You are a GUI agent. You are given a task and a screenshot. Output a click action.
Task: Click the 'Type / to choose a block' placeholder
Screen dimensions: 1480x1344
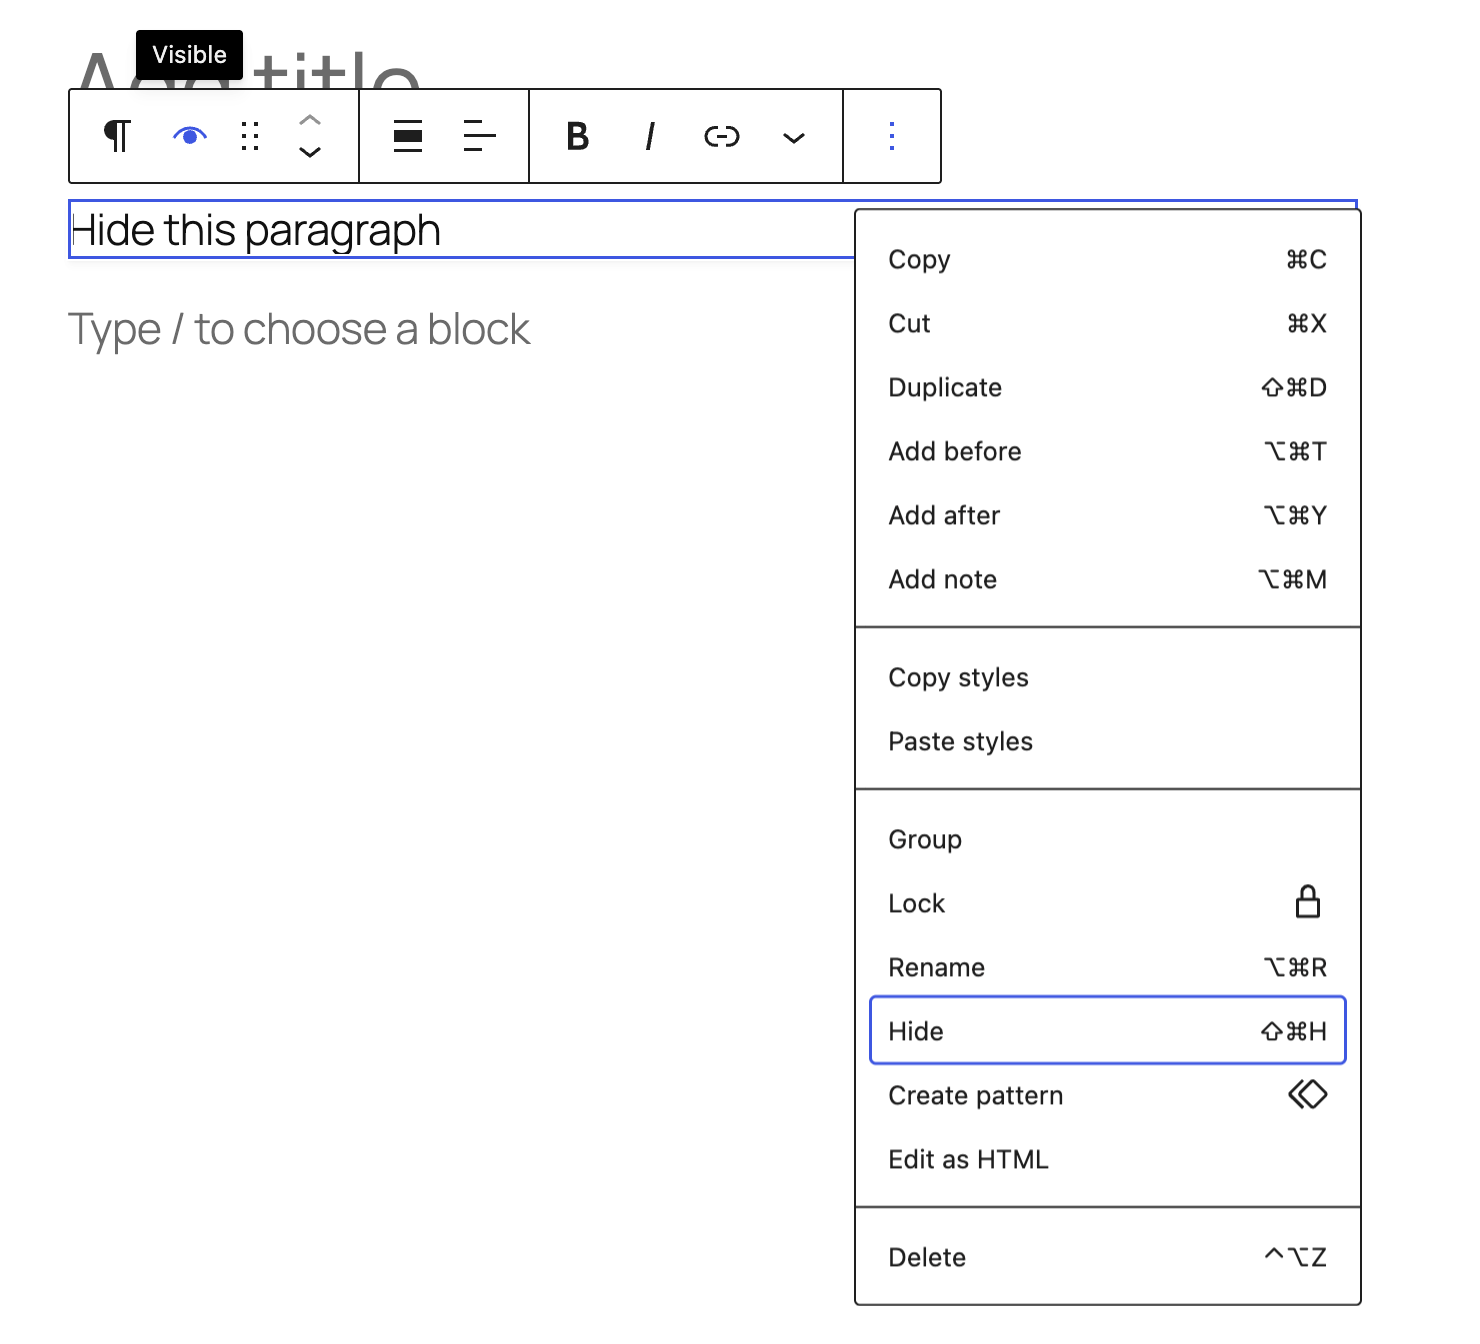(x=299, y=329)
